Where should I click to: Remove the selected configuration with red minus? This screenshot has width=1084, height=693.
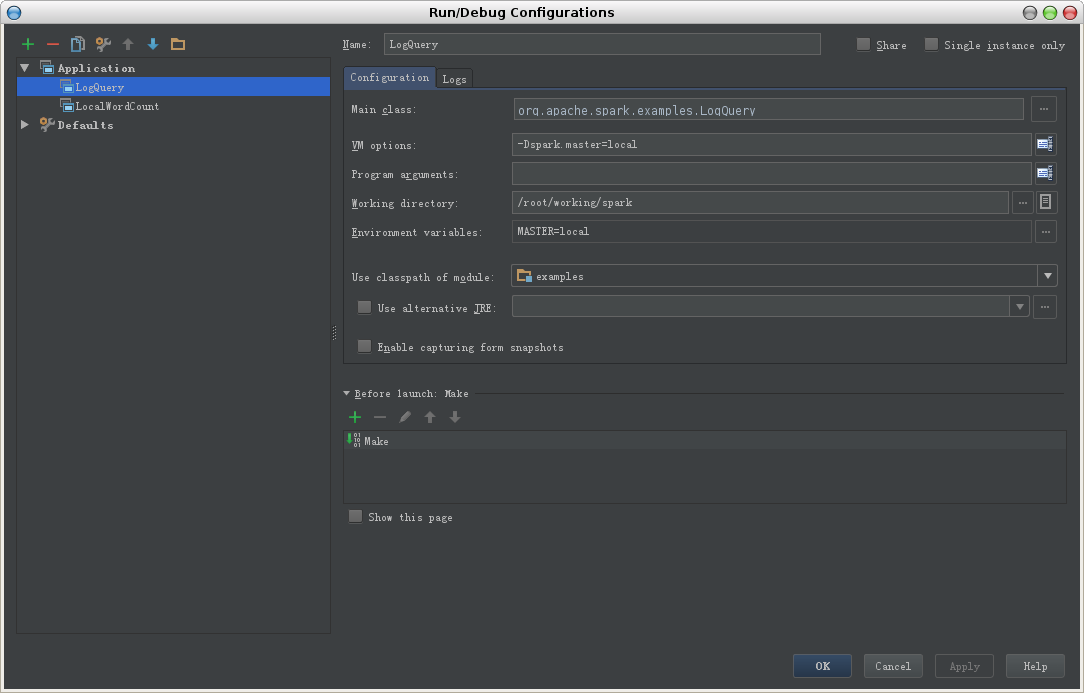point(53,44)
